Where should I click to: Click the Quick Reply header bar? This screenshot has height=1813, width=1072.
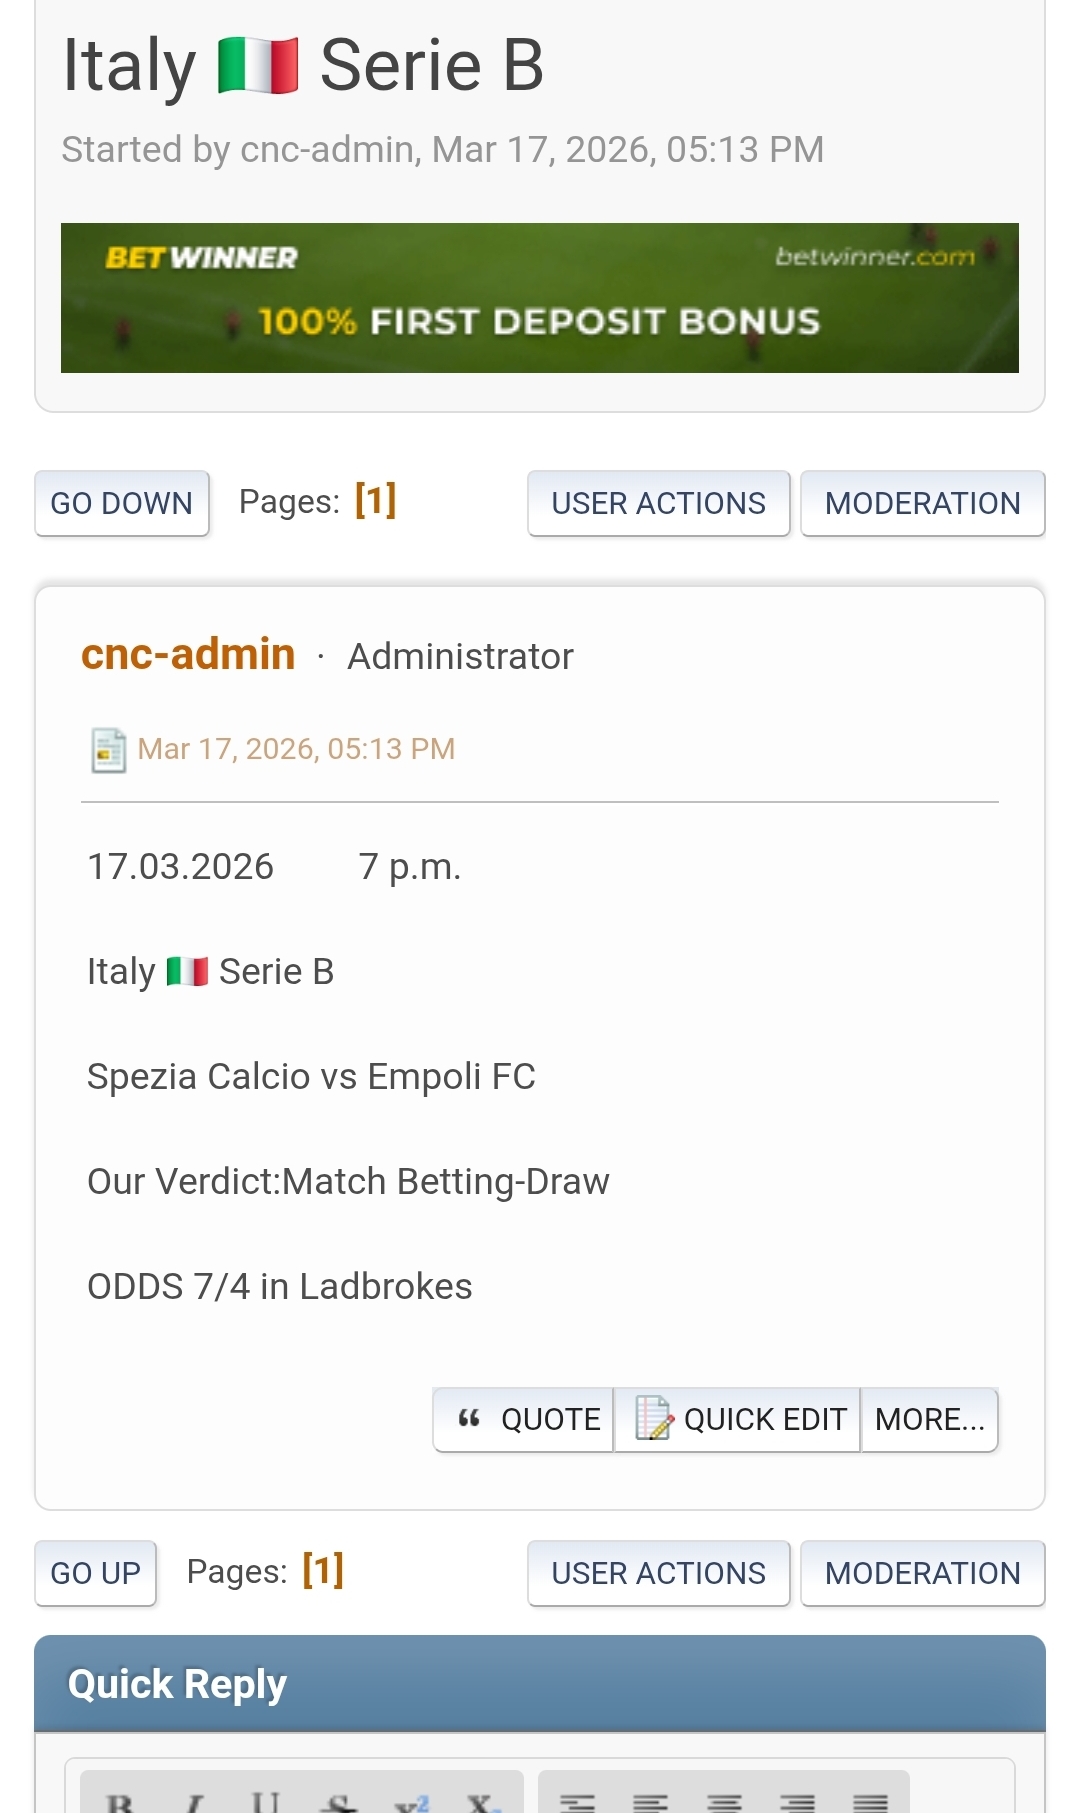(540, 1684)
